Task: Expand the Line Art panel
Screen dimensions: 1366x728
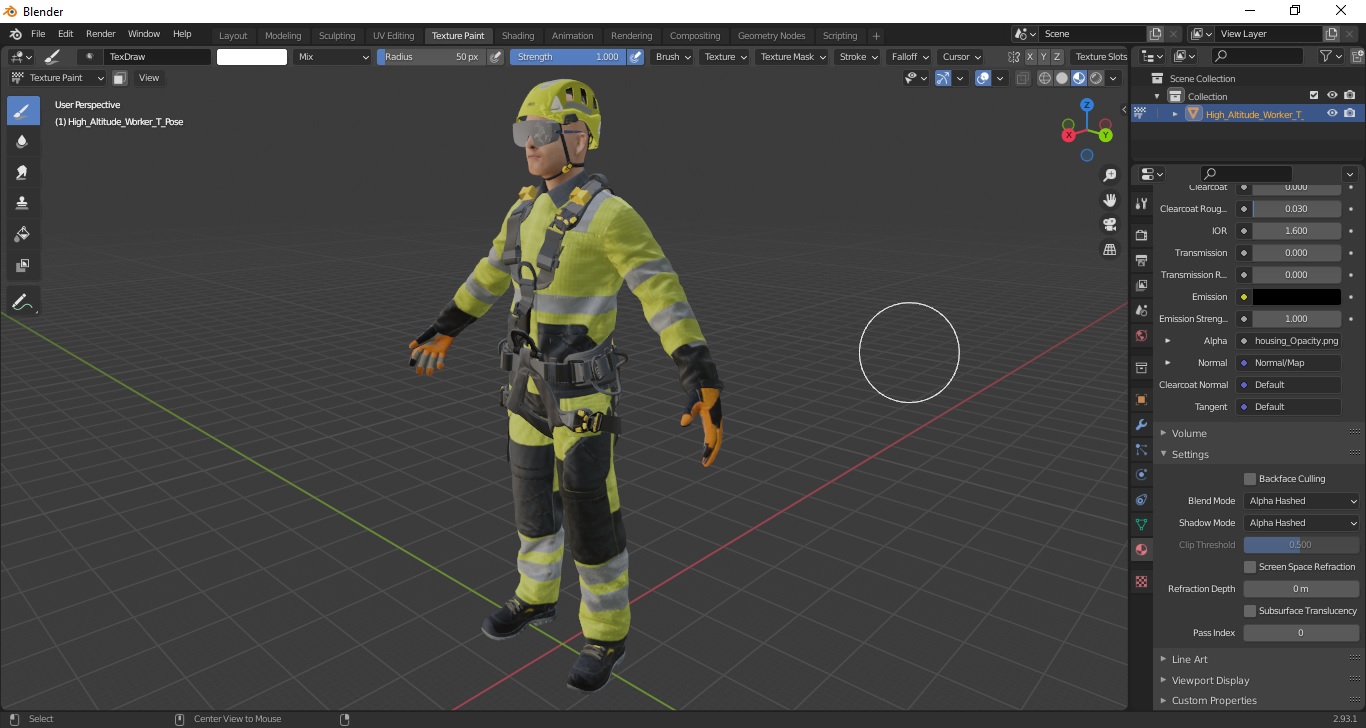Action: [x=1189, y=659]
